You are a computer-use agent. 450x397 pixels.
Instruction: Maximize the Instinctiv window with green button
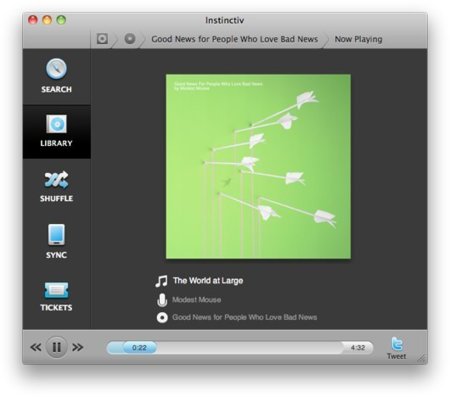click(61, 20)
